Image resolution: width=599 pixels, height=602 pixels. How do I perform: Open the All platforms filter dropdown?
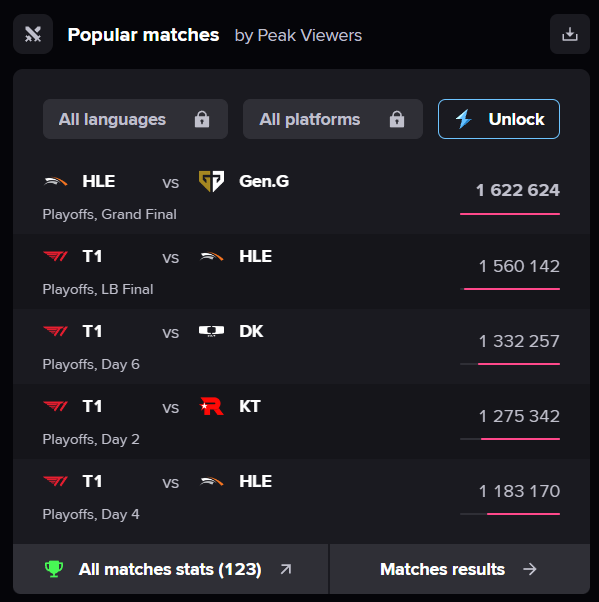point(333,119)
